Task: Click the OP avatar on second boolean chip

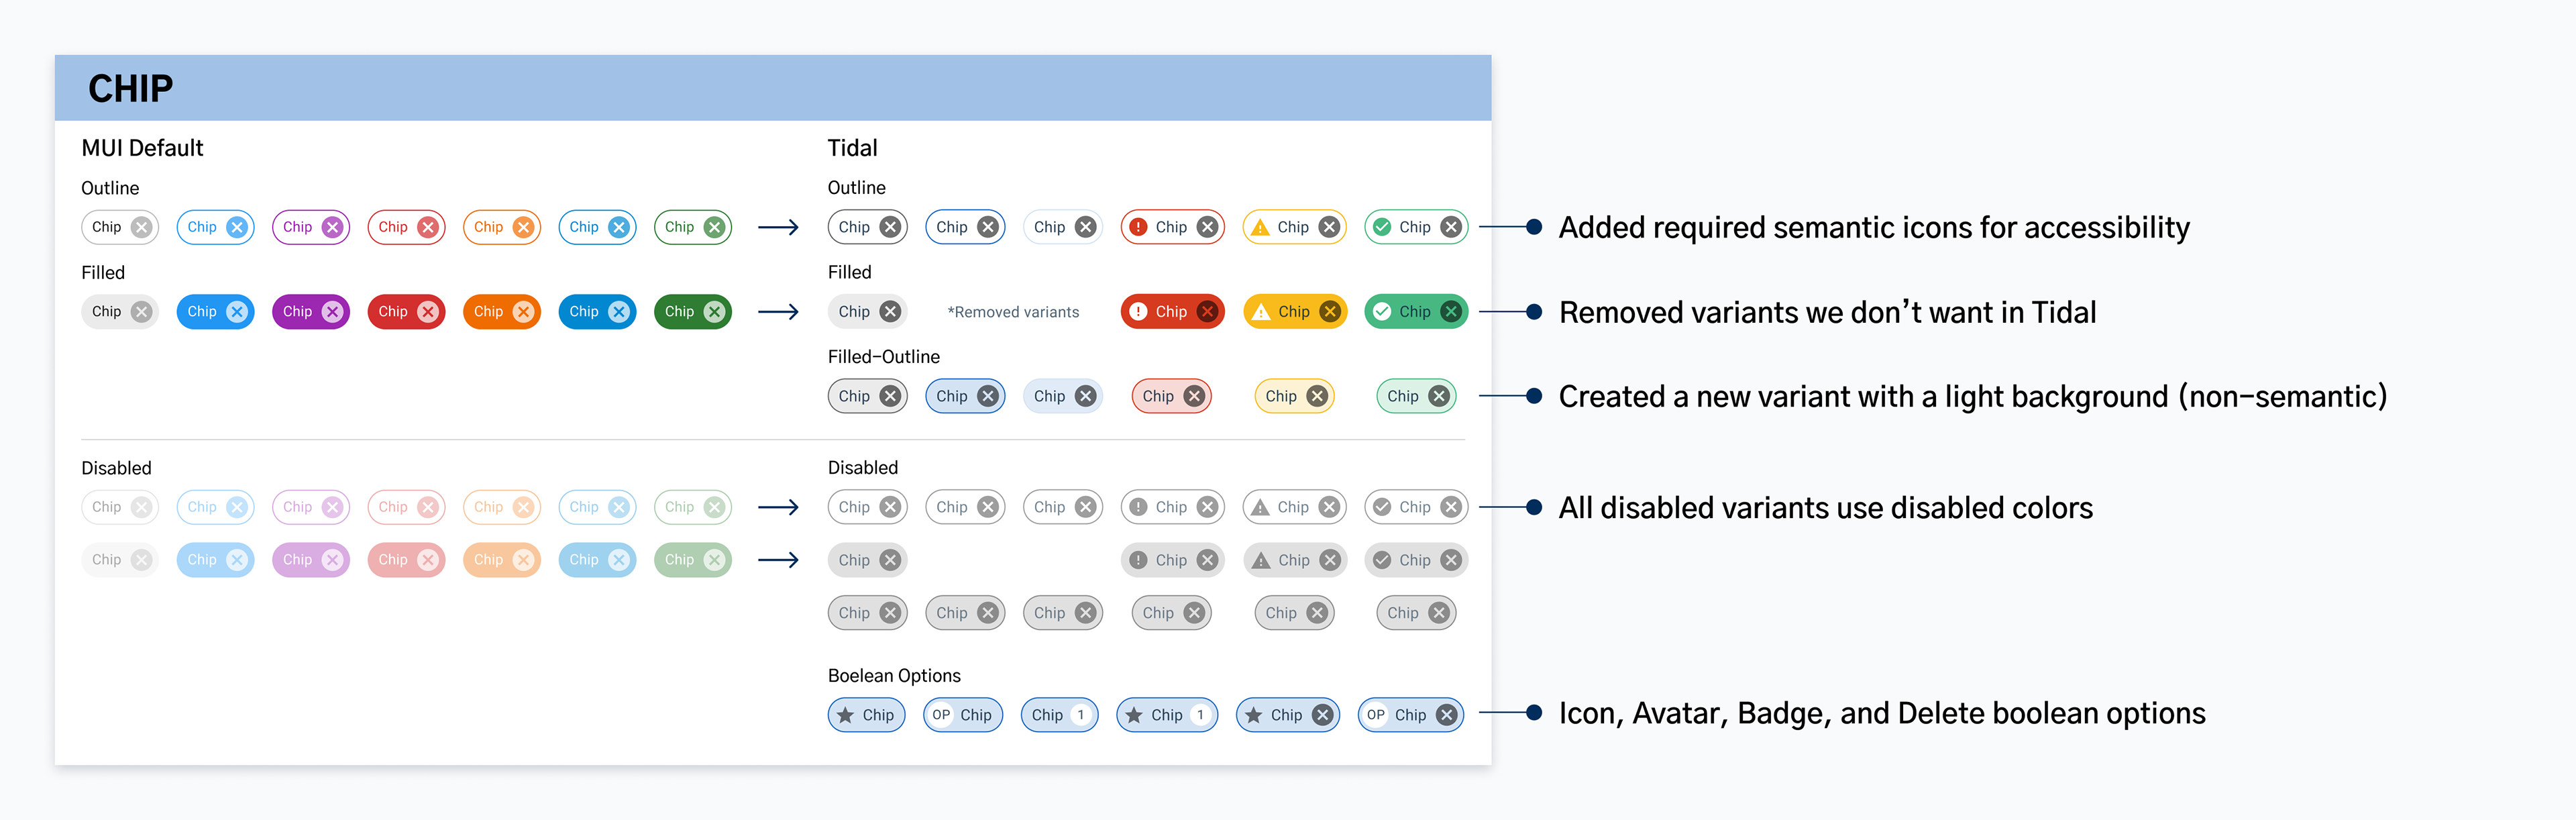Action: tap(941, 715)
